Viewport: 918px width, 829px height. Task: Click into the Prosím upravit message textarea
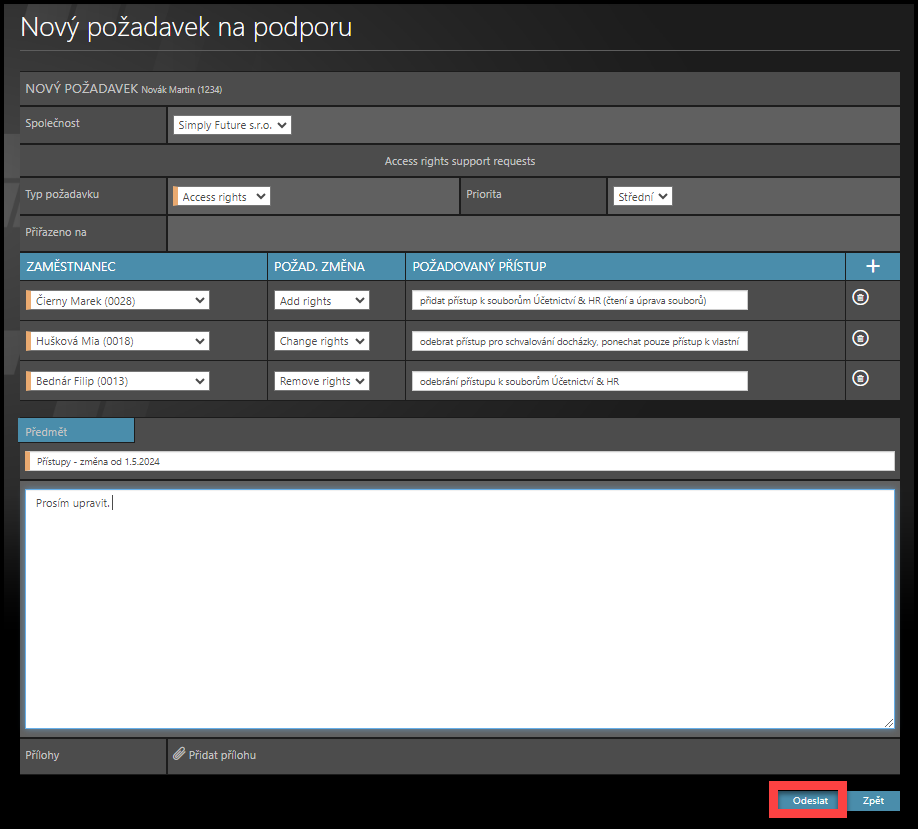[x=459, y=608]
